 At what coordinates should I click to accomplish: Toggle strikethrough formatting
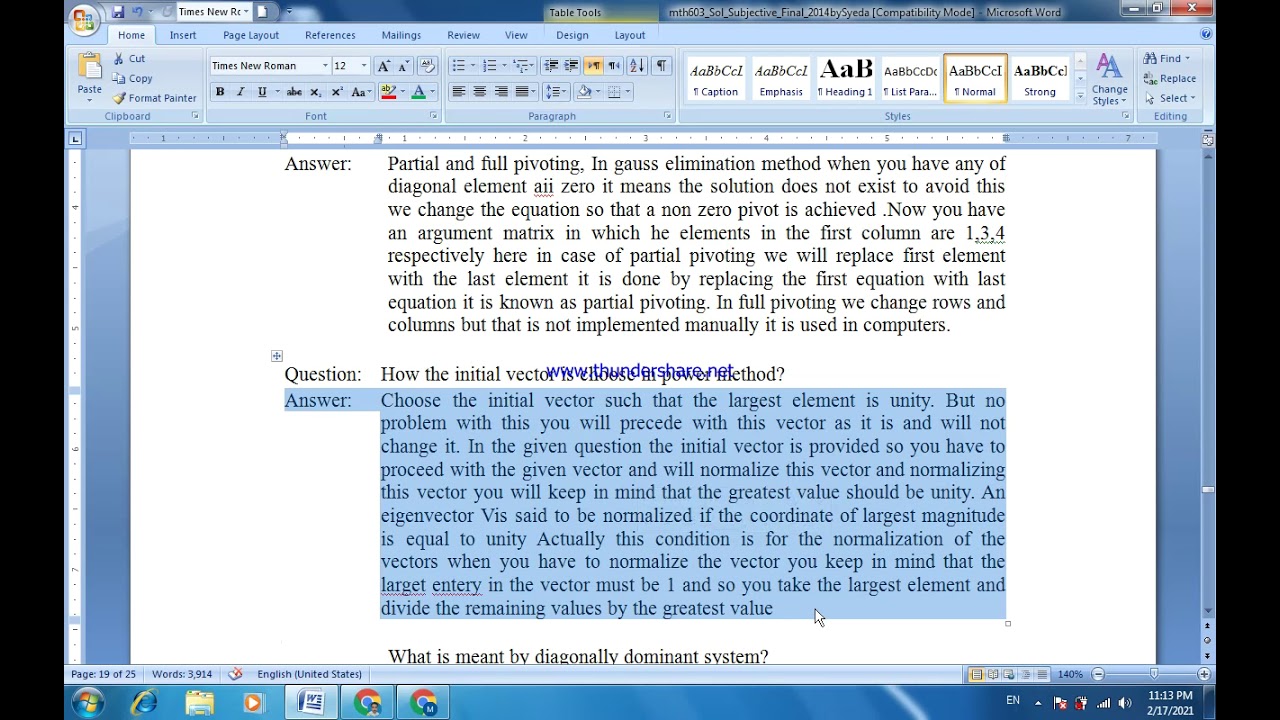click(294, 92)
